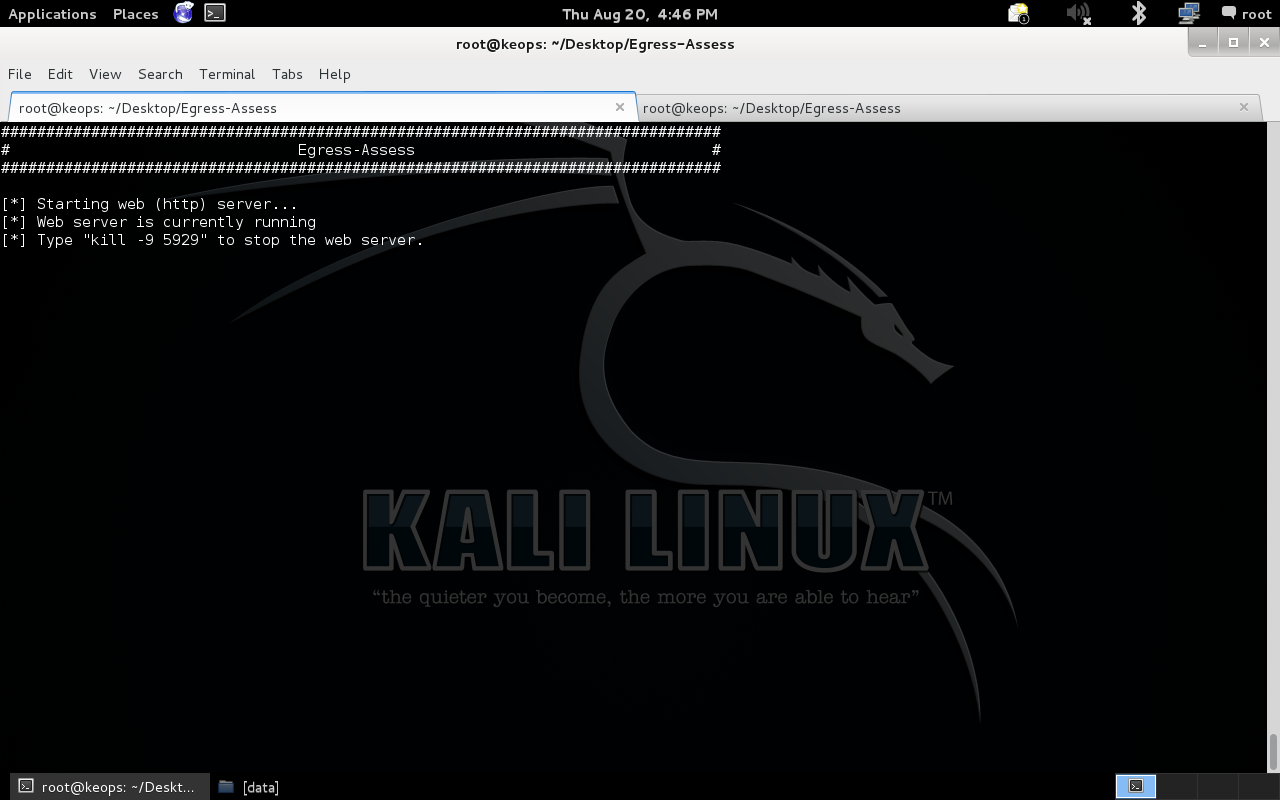
Task: Click the root@keops terminal taskbar button
Action: (110, 787)
